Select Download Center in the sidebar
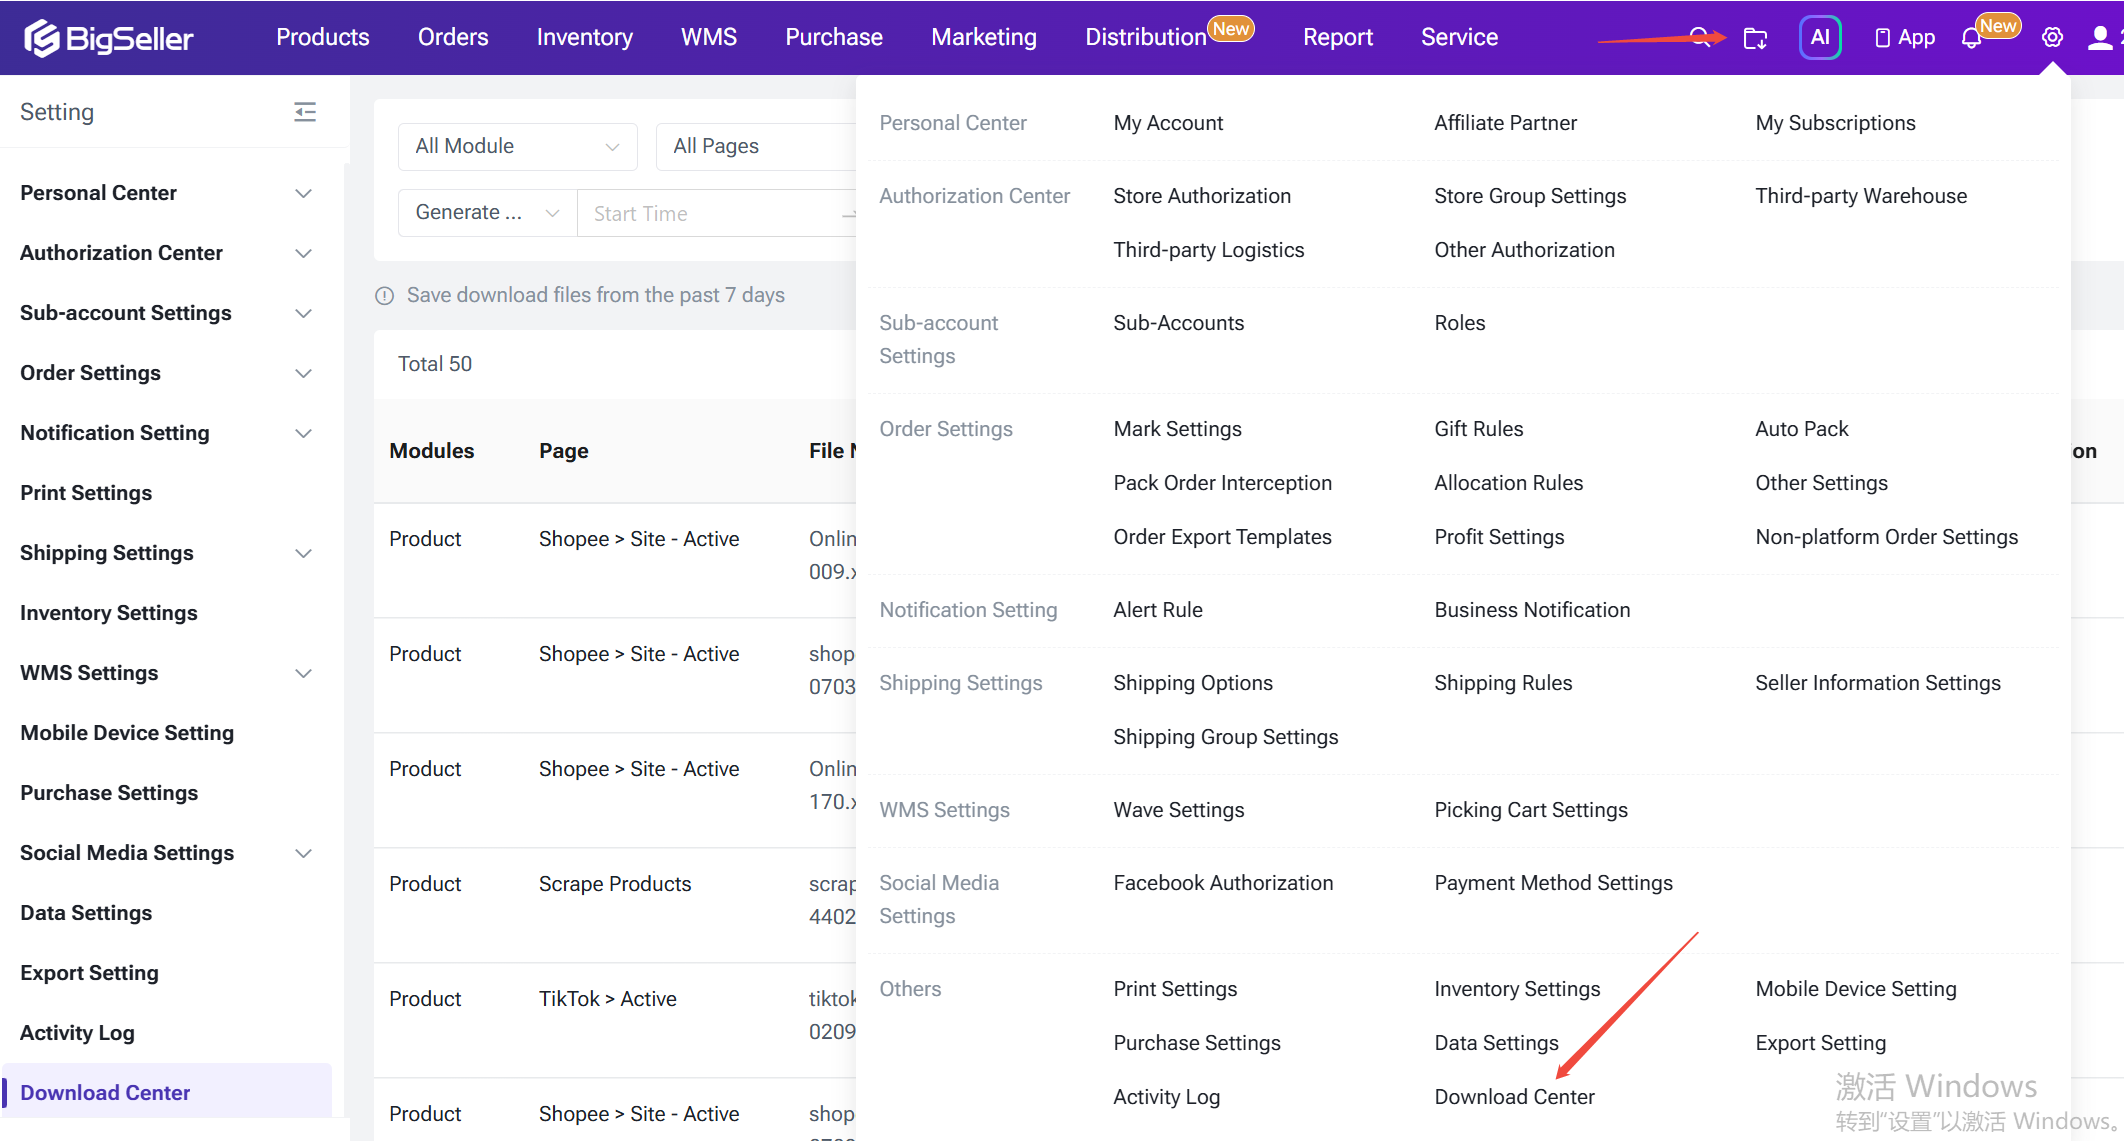The image size is (2124, 1141). 165,1092
